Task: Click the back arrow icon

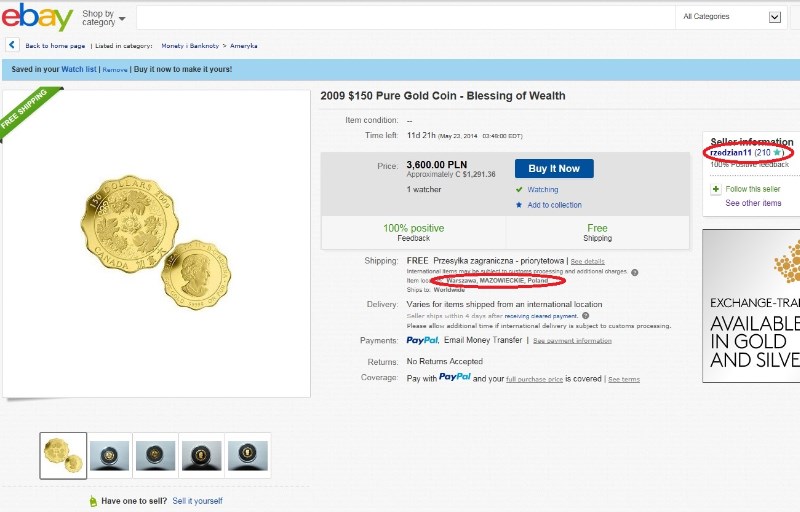Action: [x=12, y=45]
